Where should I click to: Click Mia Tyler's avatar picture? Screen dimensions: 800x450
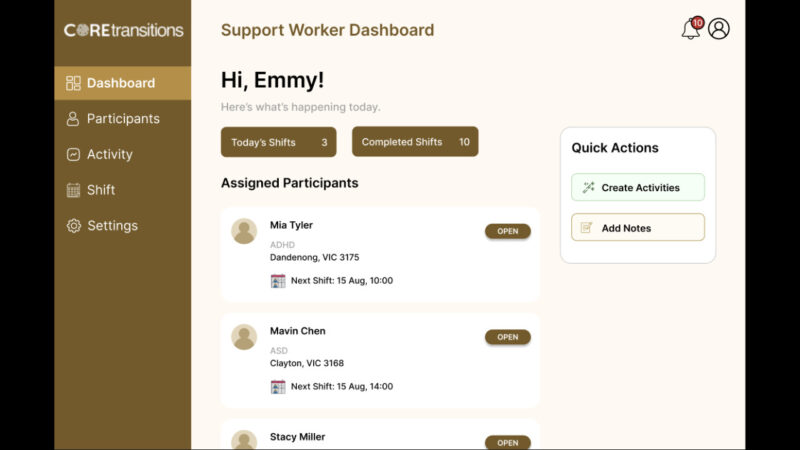click(x=244, y=231)
